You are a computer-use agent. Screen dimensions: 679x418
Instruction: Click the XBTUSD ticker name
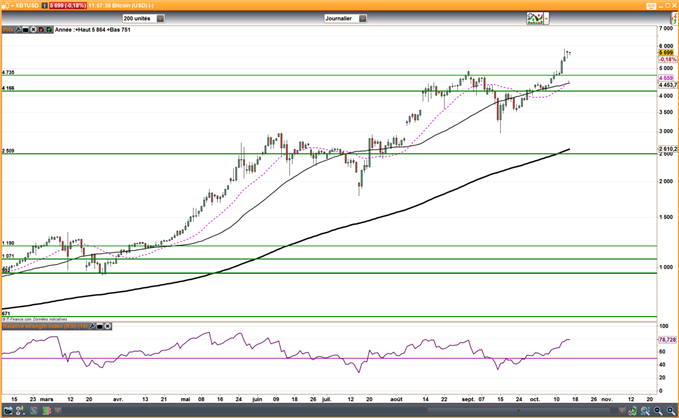click(27, 6)
